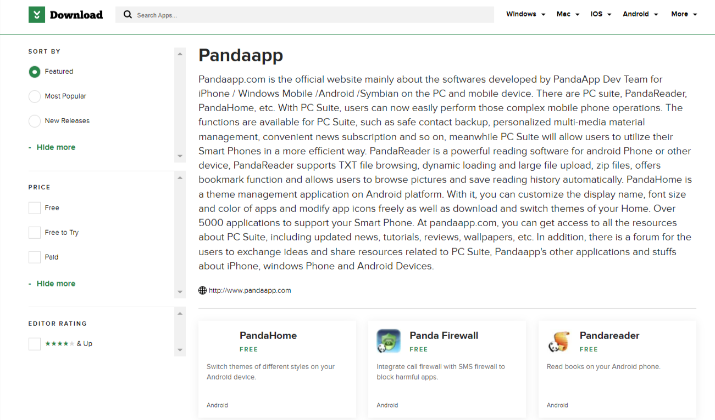The image size is (715, 420).
Task: Click the globe icon beside pandaapp URL
Action: click(x=202, y=290)
